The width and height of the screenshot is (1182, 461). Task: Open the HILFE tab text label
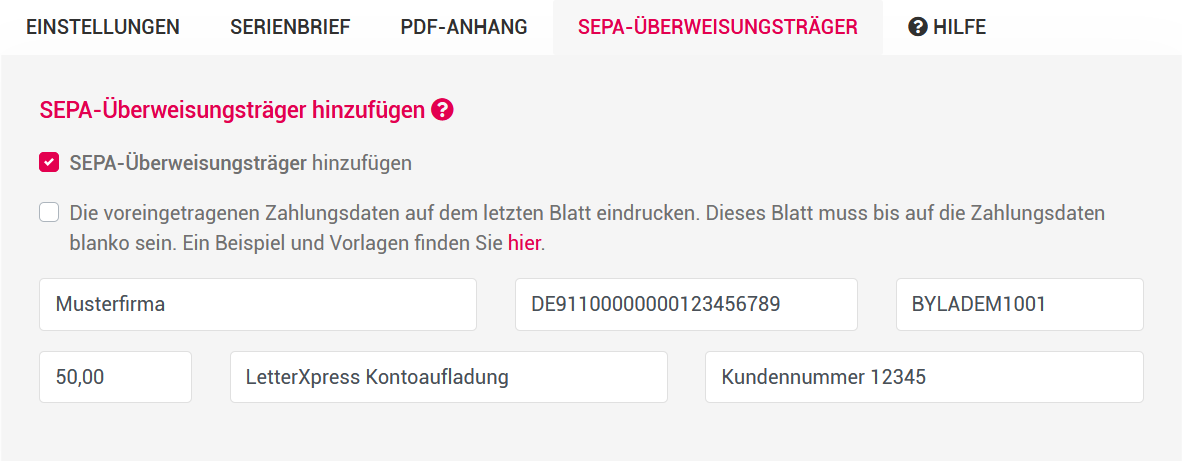click(x=959, y=27)
